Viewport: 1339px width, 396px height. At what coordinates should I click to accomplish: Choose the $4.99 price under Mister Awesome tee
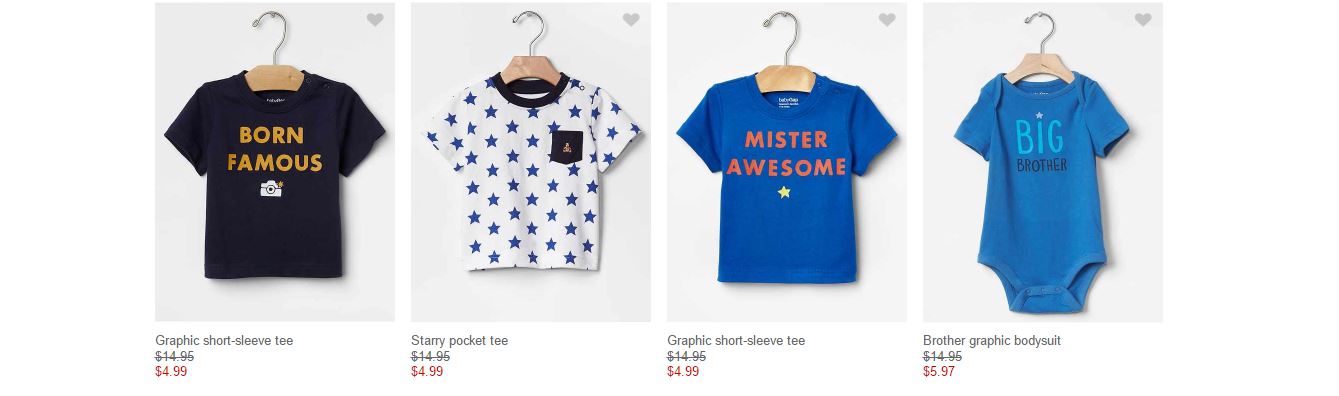coord(683,372)
